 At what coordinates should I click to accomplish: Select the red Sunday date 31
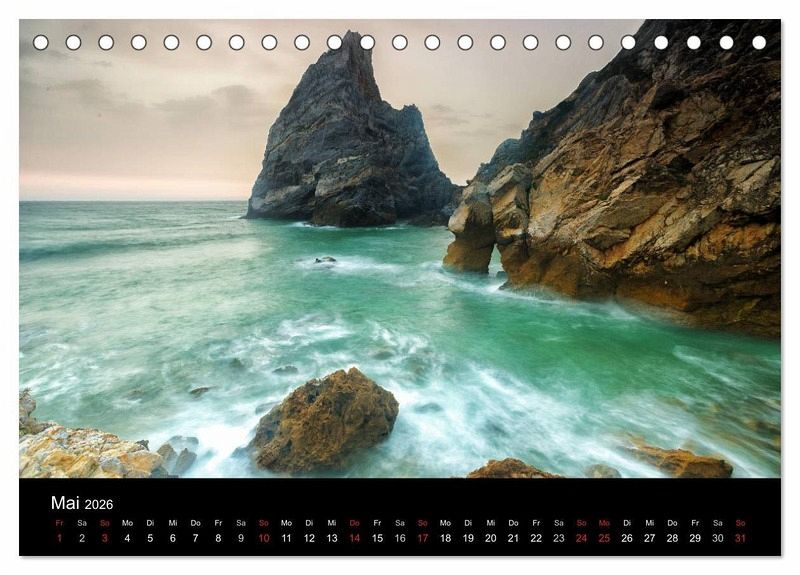(740, 538)
